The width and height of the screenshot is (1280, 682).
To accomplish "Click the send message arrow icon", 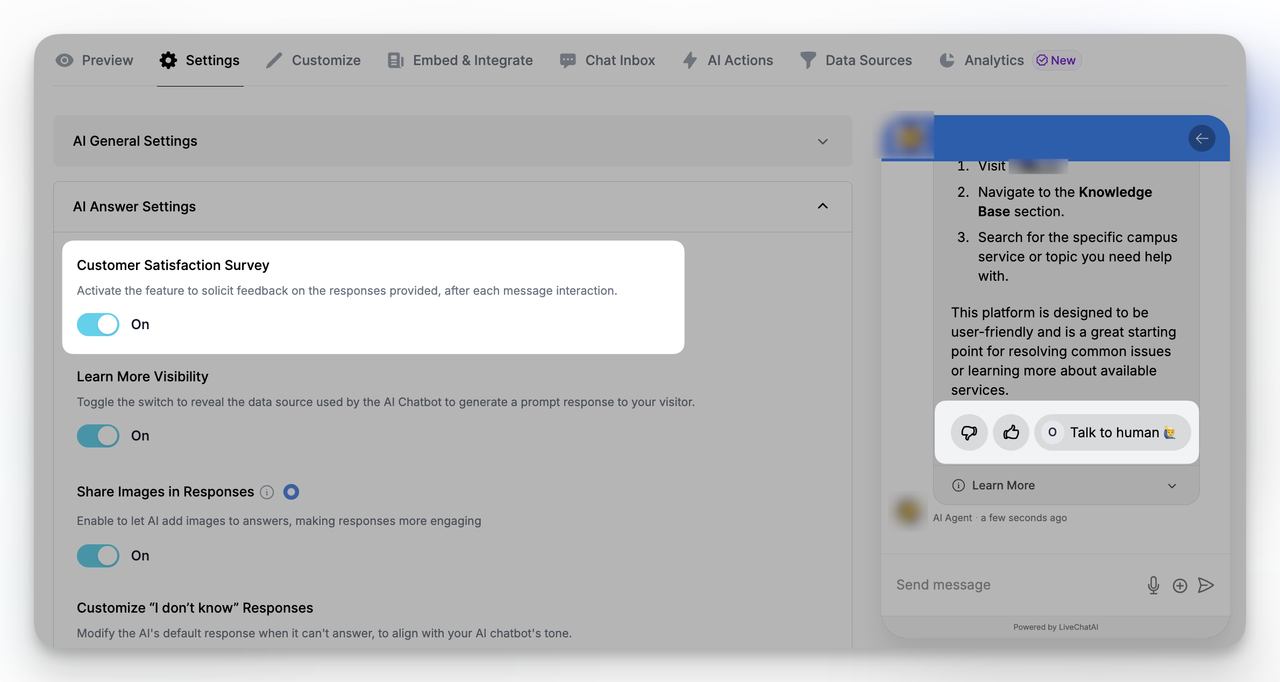I will [x=1206, y=585].
